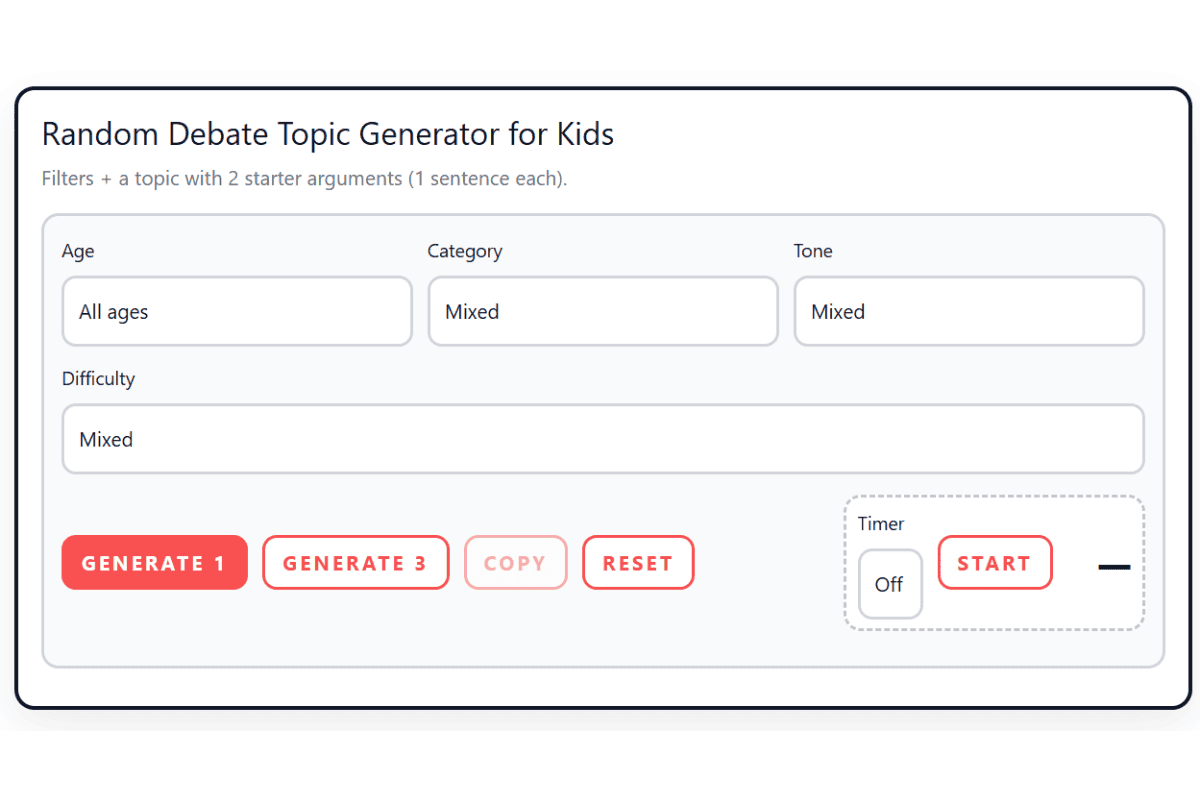Enable the timer via the Off button
Viewport: 1200px width, 801px height.
[890, 584]
